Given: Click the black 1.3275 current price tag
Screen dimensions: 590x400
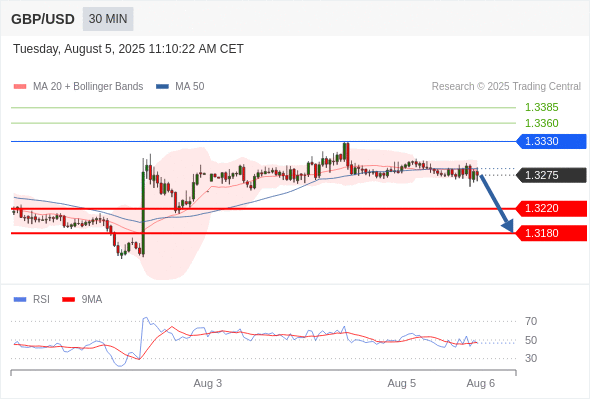Looking at the screenshot, I should (551, 175).
